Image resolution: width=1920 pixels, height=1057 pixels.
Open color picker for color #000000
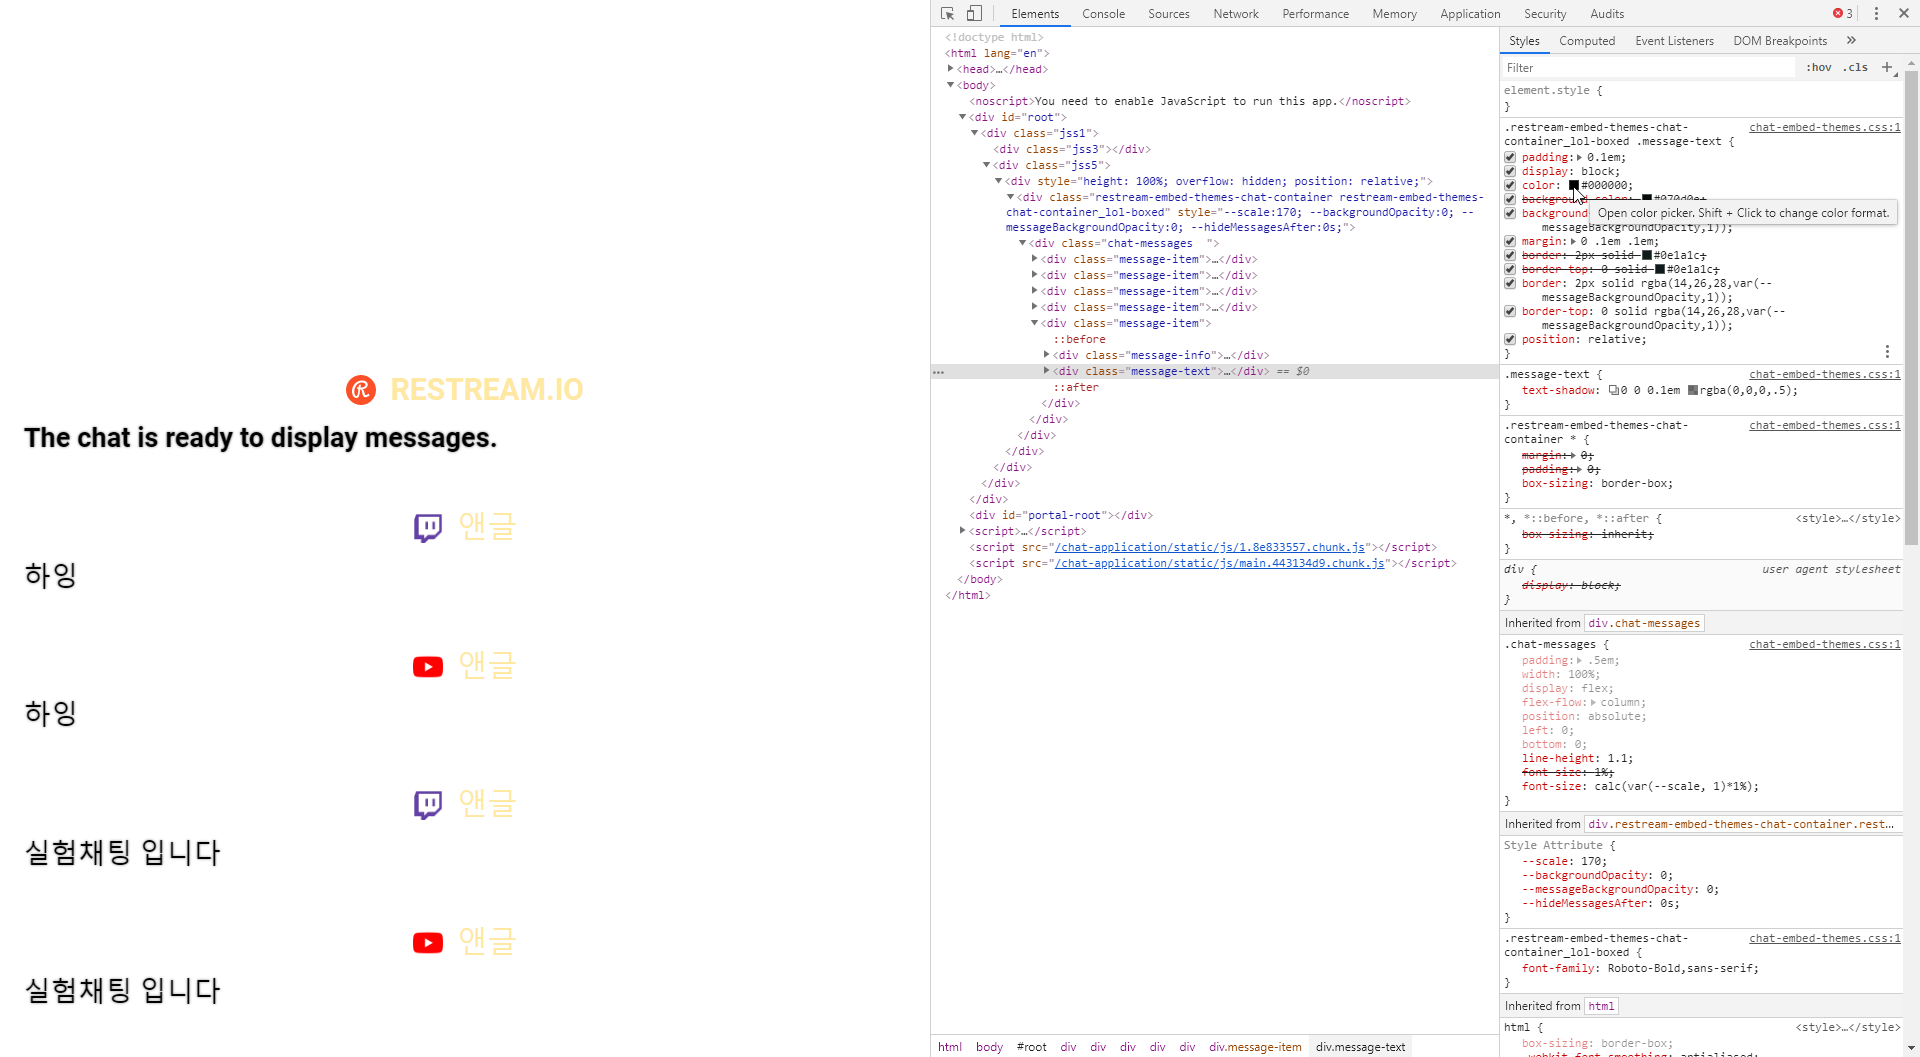click(x=1574, y=185)
